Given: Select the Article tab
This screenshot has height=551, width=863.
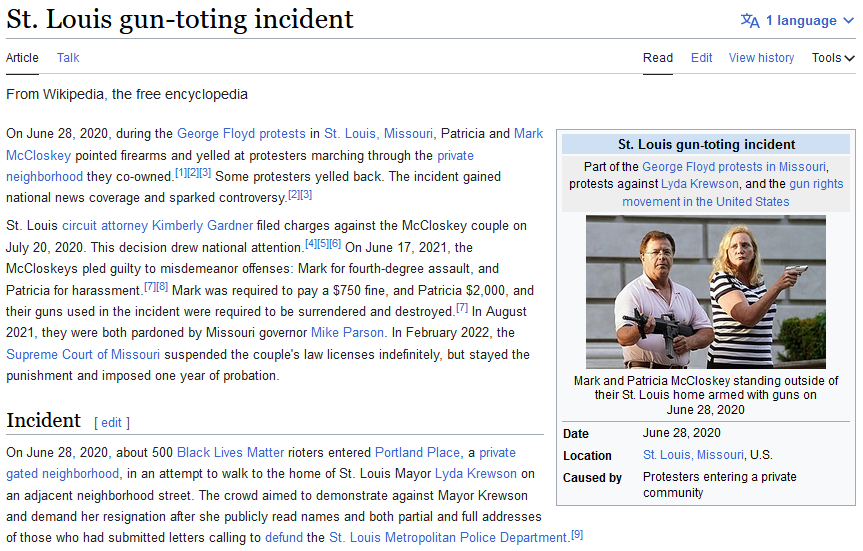Looking at the screenshot, I should click(x=22, y=58).
